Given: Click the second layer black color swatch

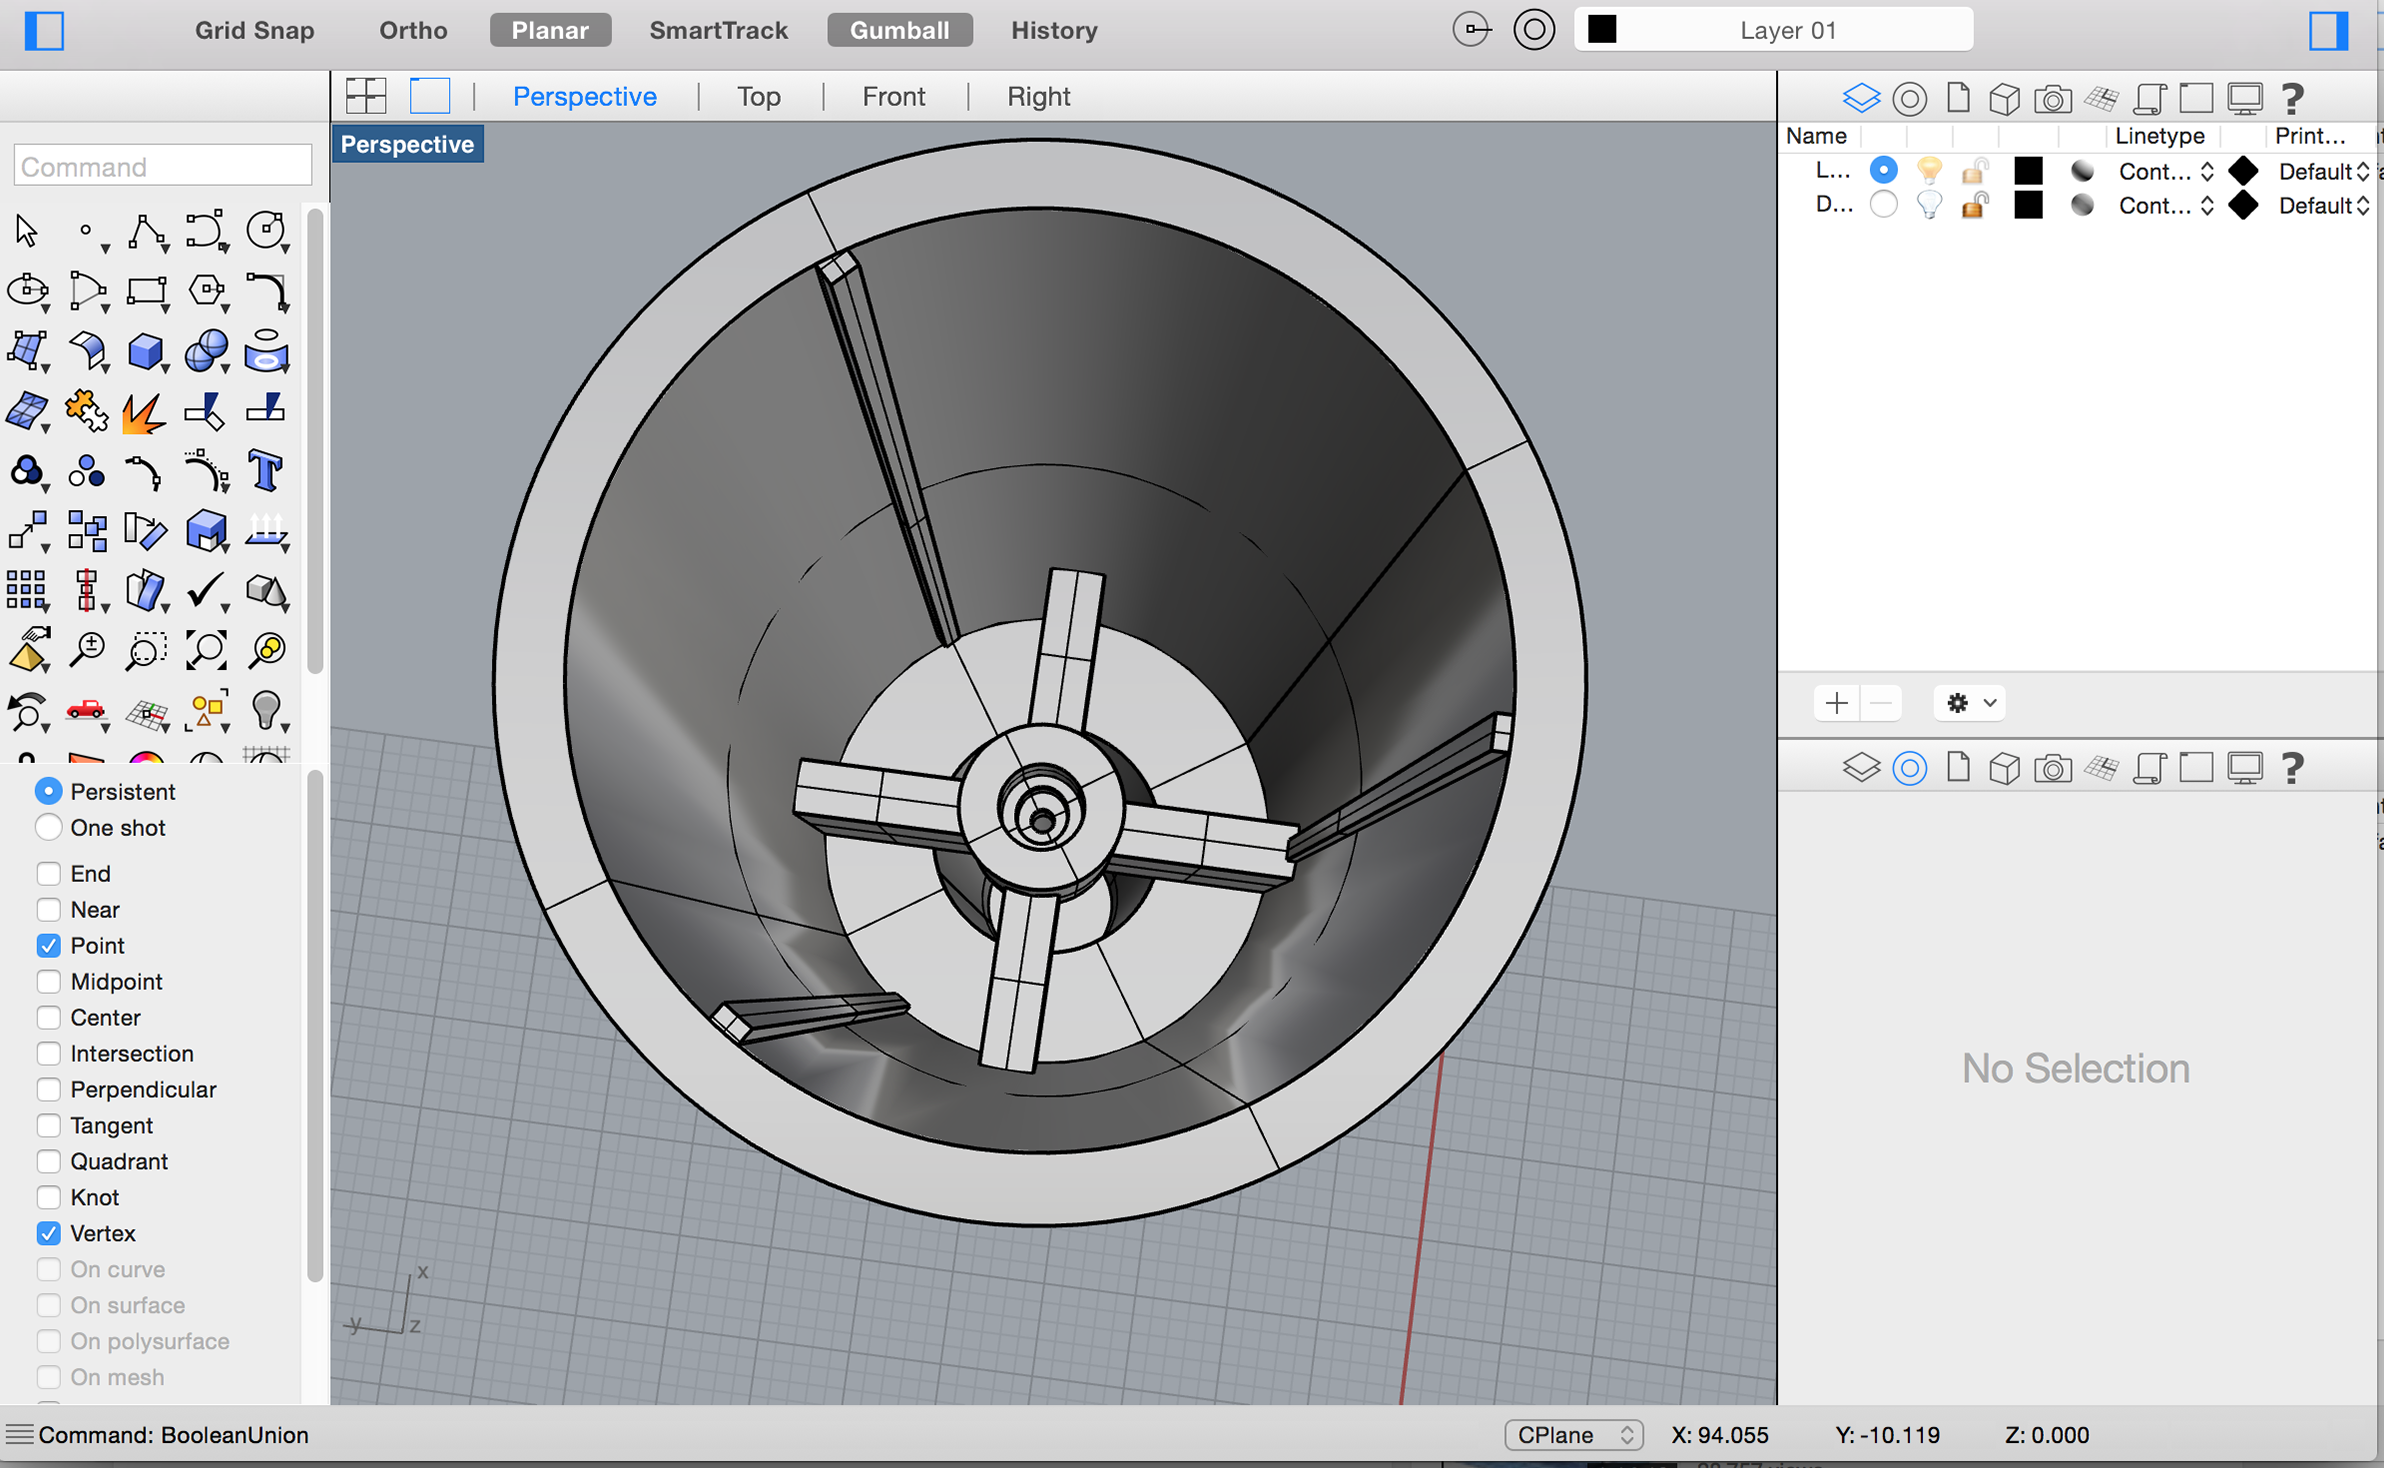Looking at the screenshot, I should coord(2028,205).
